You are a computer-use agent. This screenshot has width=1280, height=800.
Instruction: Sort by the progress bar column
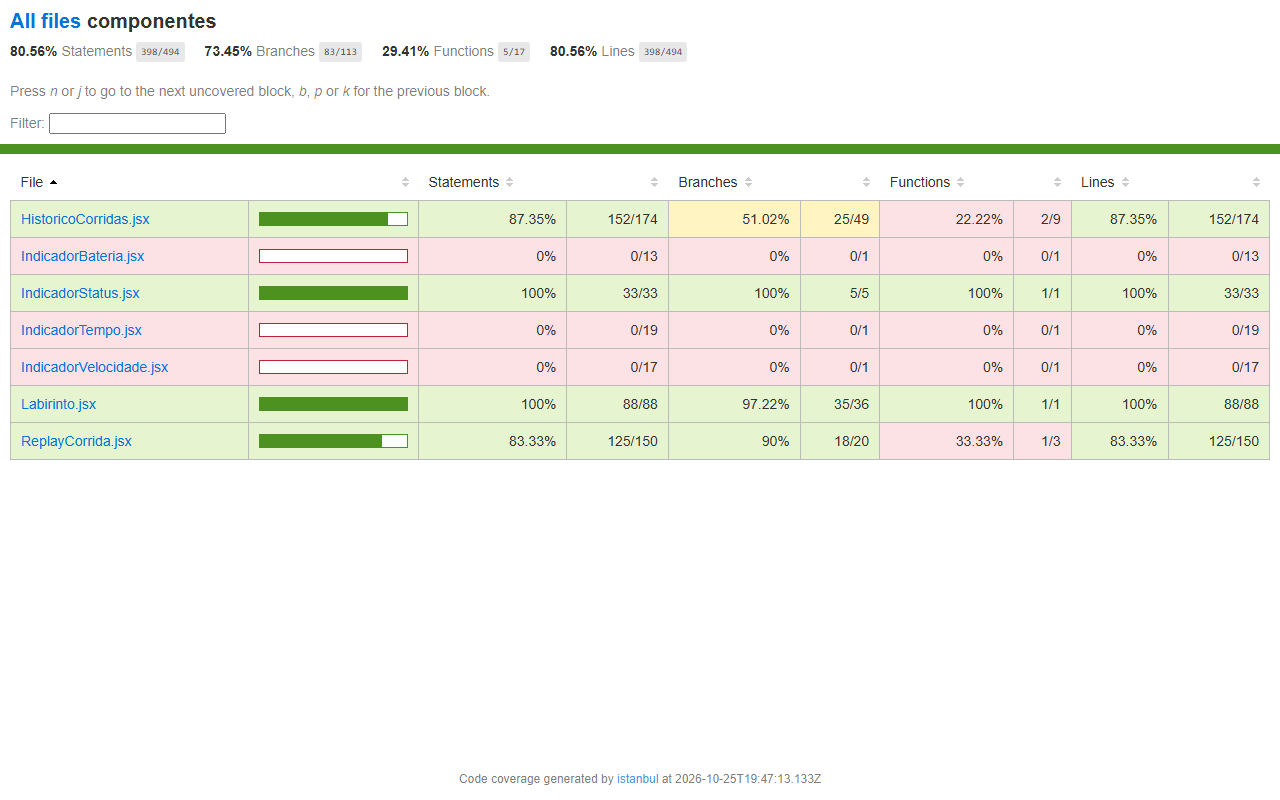pyautogui.click(x=405, y=182)
